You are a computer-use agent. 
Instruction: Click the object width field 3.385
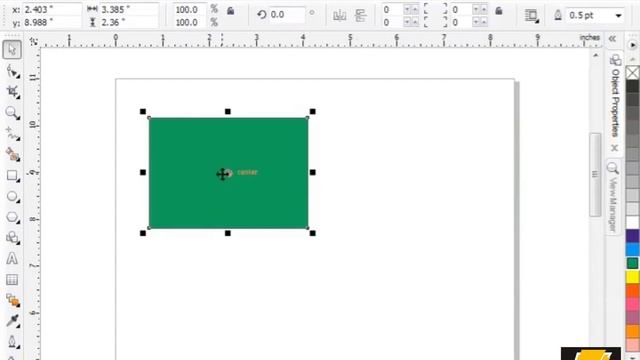129,9
